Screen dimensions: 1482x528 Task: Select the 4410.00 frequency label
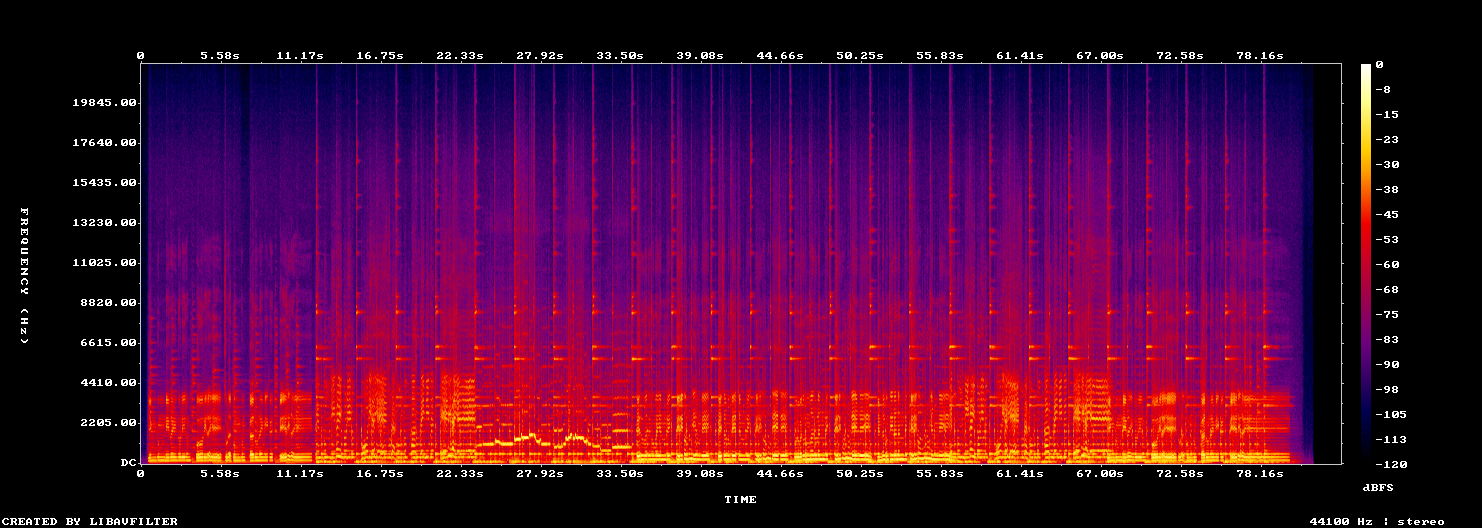pyautogui.click(x=108, y=383)
